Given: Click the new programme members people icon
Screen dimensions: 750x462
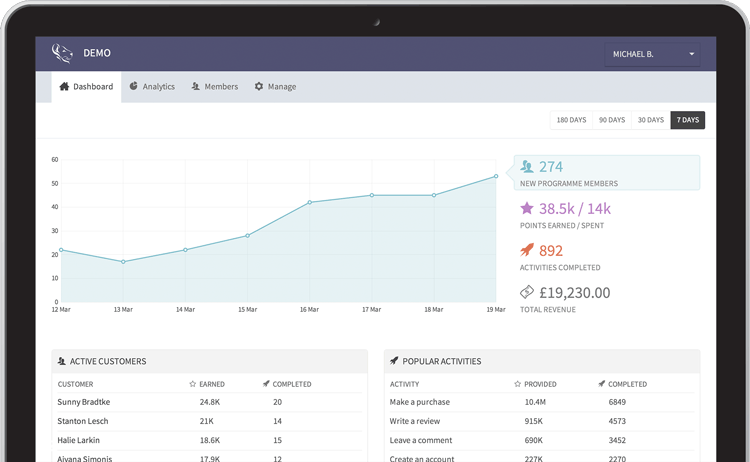Looking at the screenshot, I should coord(527,167).
